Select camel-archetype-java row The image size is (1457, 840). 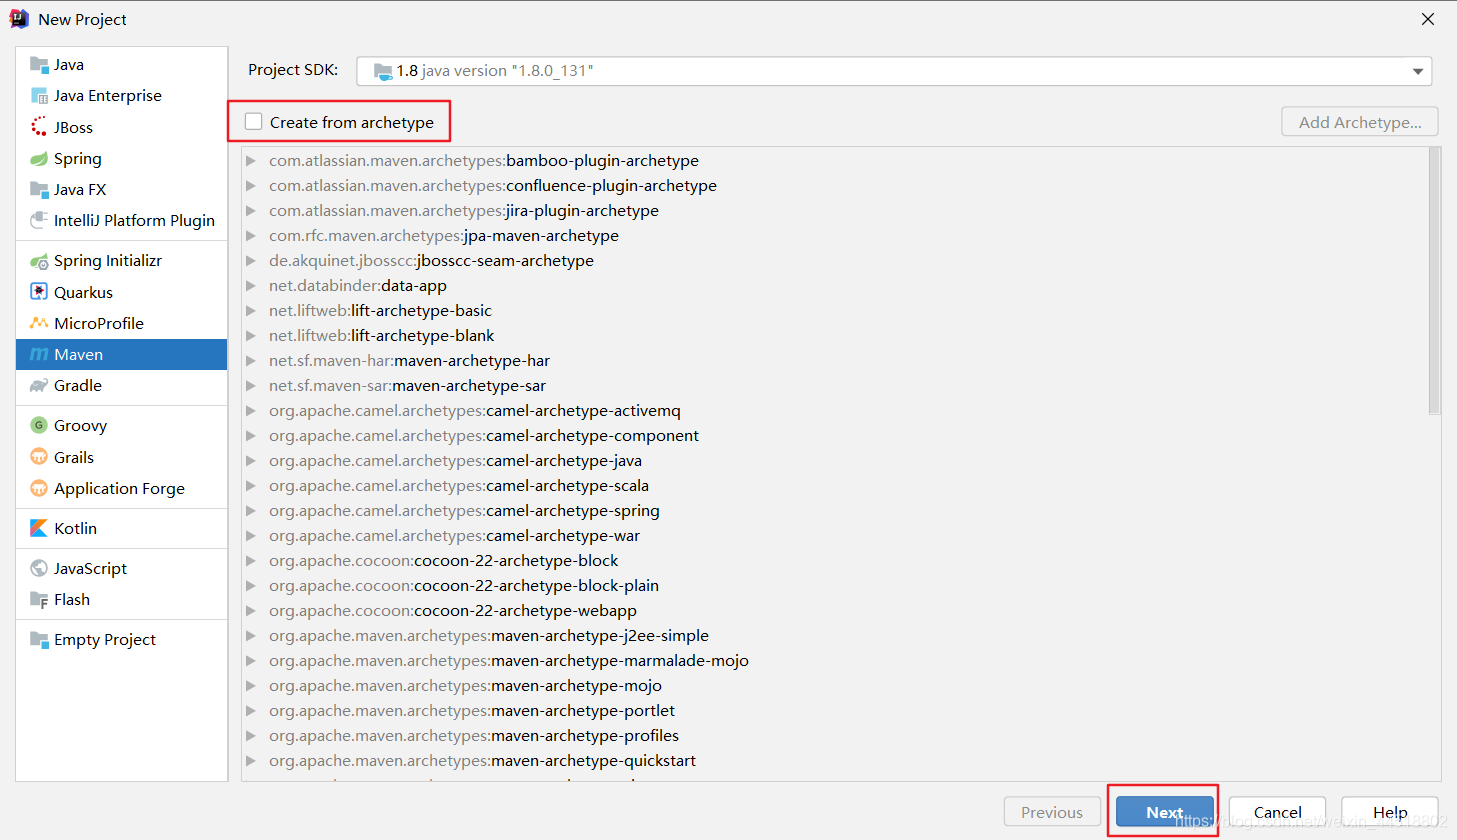coord(836,461)
